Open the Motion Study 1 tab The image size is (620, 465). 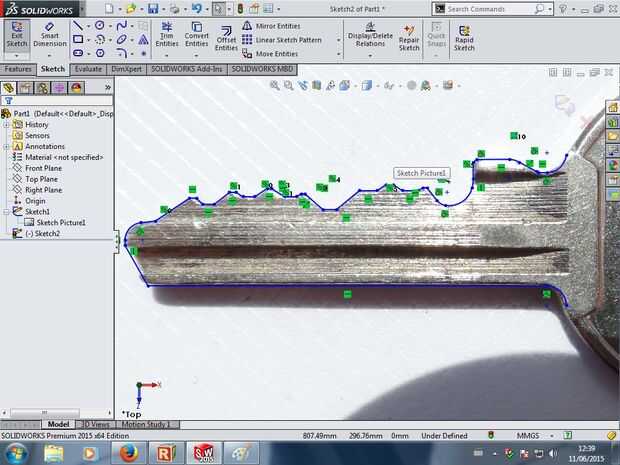[146, 424]
